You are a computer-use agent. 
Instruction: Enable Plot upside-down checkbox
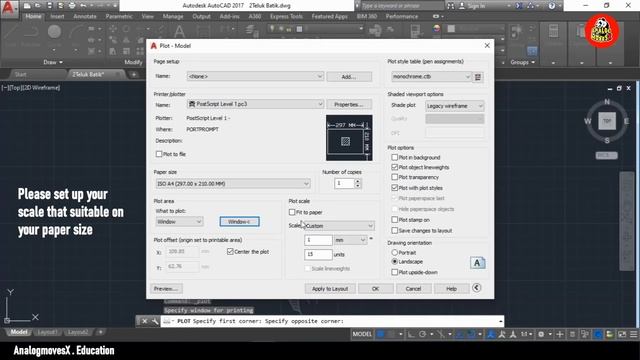click(394, 272)
